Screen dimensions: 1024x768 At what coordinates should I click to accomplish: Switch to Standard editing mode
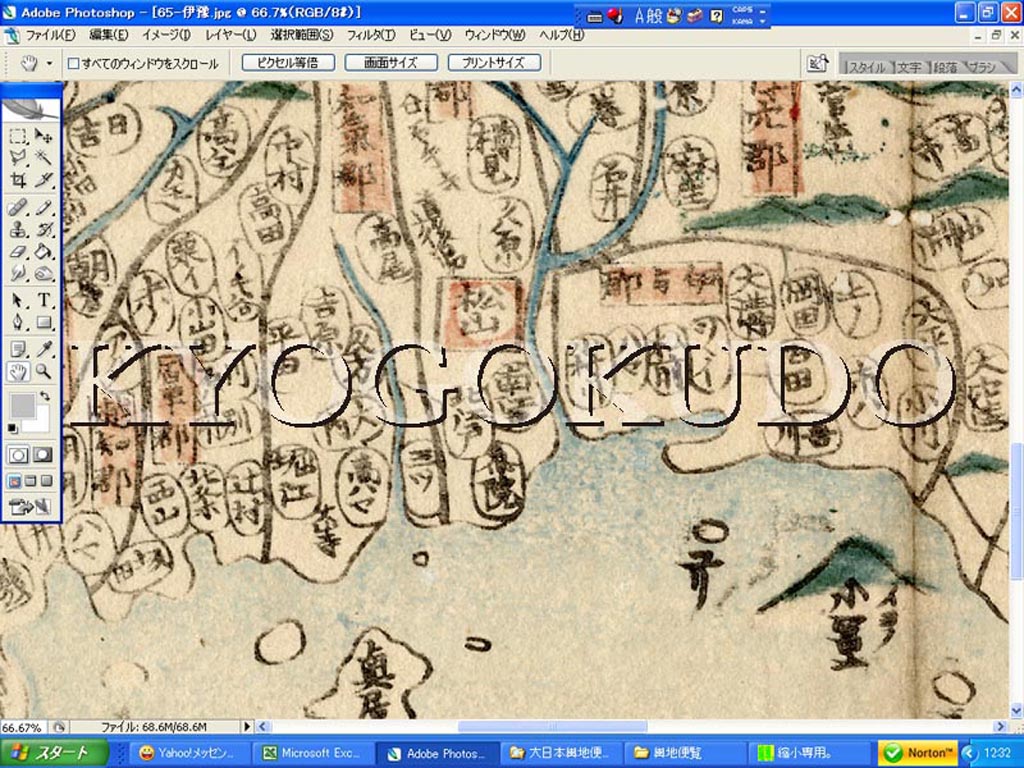[18, 455]
